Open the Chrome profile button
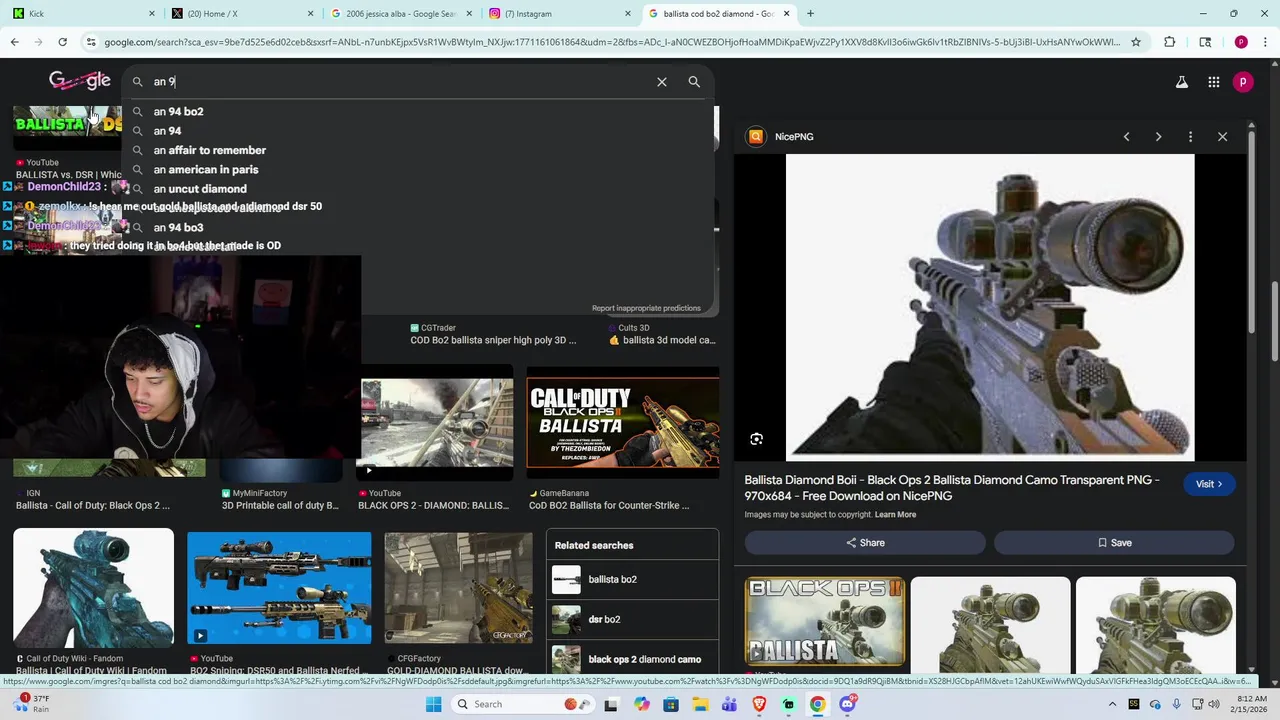1280x720 pixels. tap(1241, 42)
